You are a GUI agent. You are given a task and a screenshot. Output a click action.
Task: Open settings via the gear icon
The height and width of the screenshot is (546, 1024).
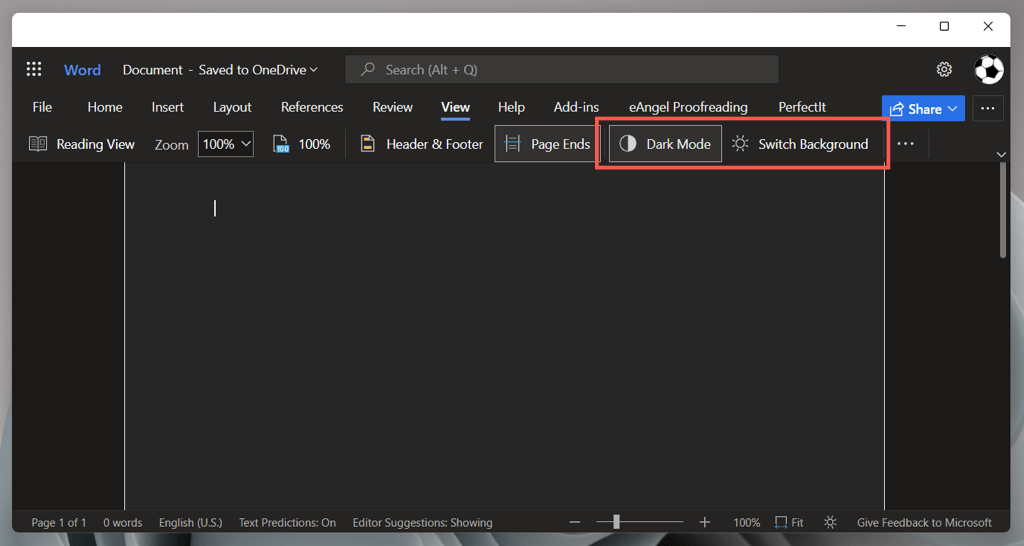pyautogui.click(x=944, y=69)
